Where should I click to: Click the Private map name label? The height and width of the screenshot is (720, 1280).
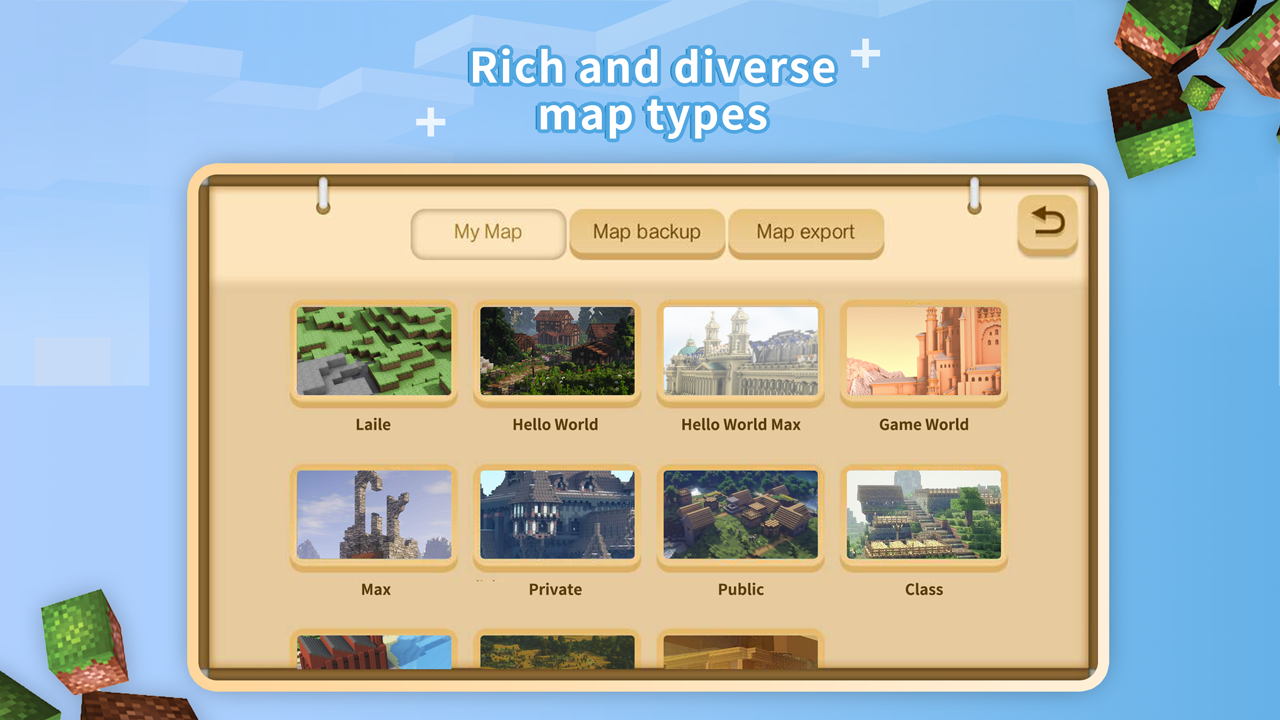pos(555,589)
